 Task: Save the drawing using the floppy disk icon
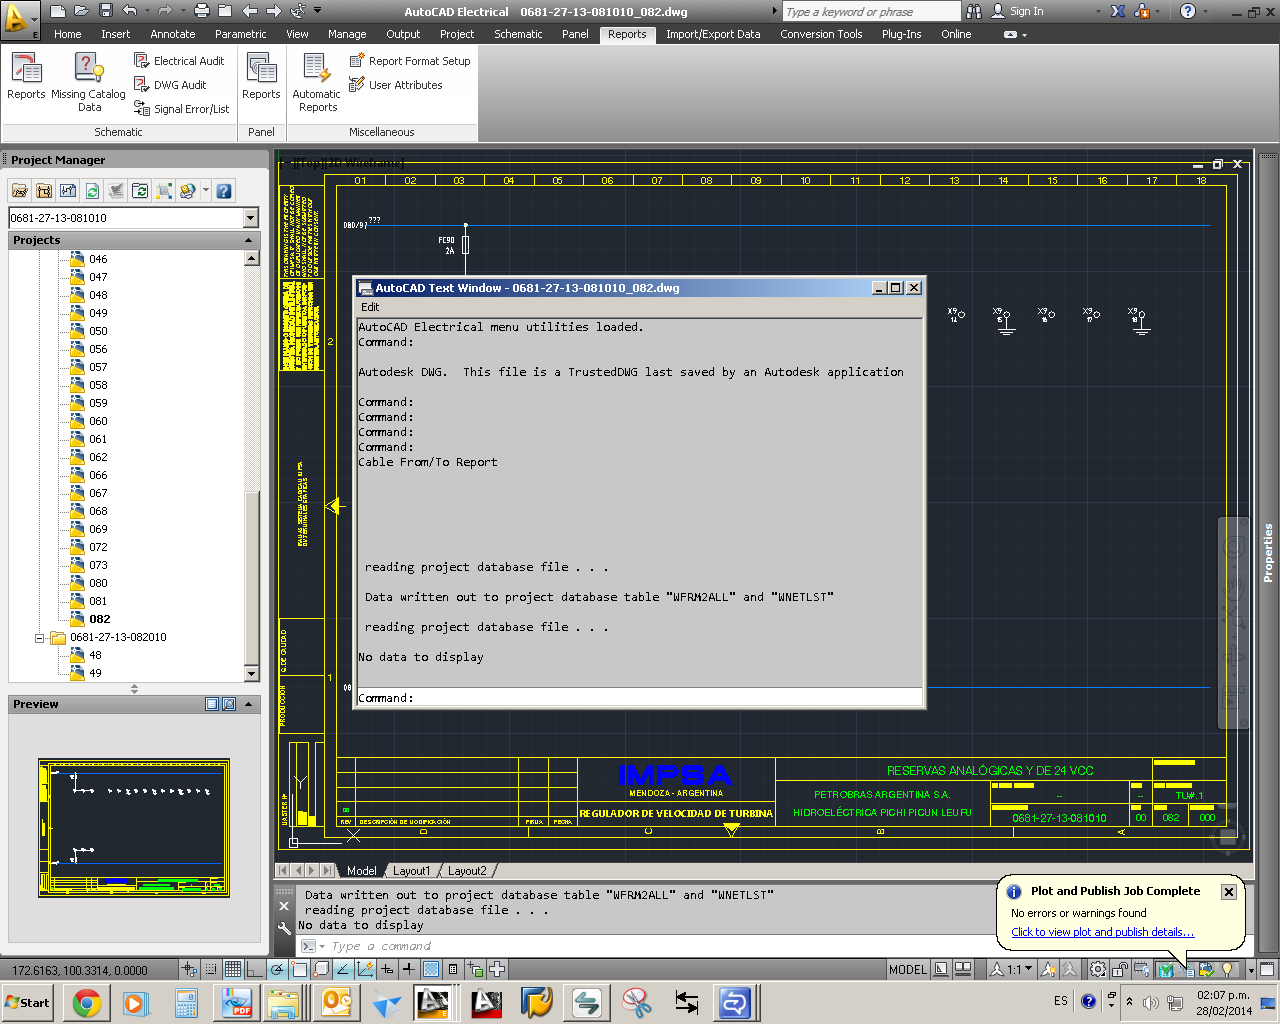pos(106,11)
